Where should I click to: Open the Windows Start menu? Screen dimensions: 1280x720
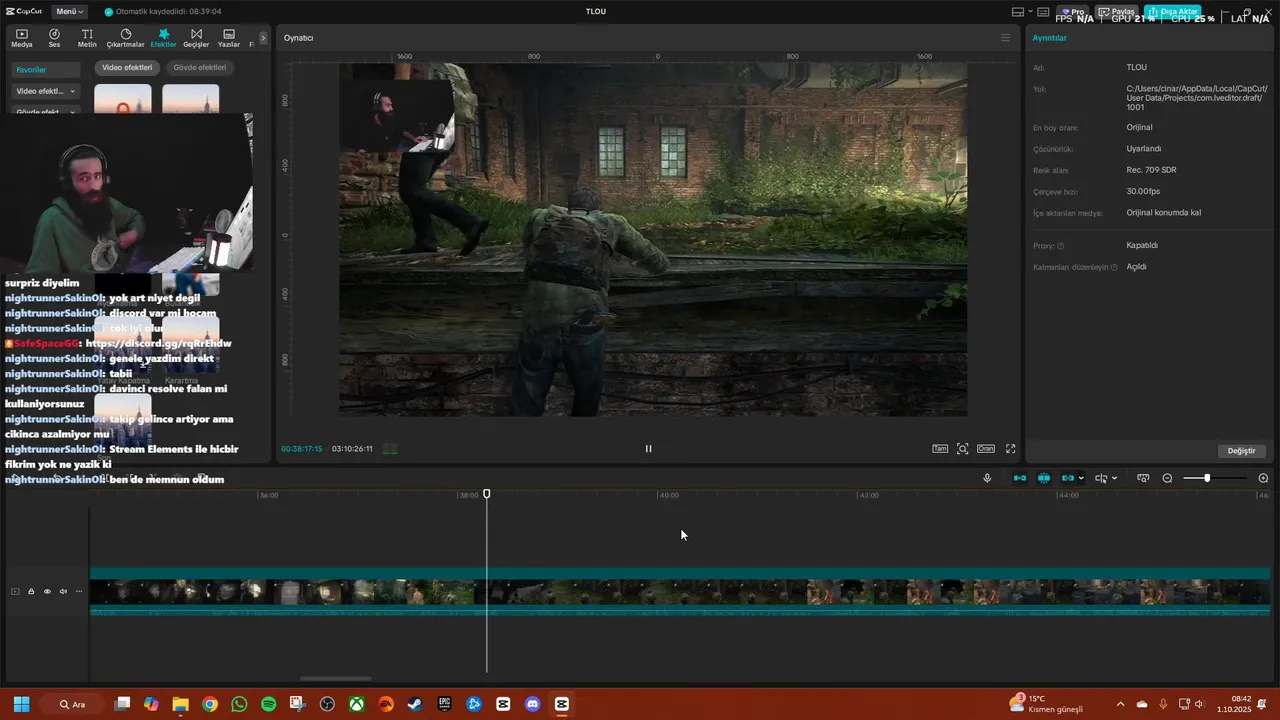point(21,704)
